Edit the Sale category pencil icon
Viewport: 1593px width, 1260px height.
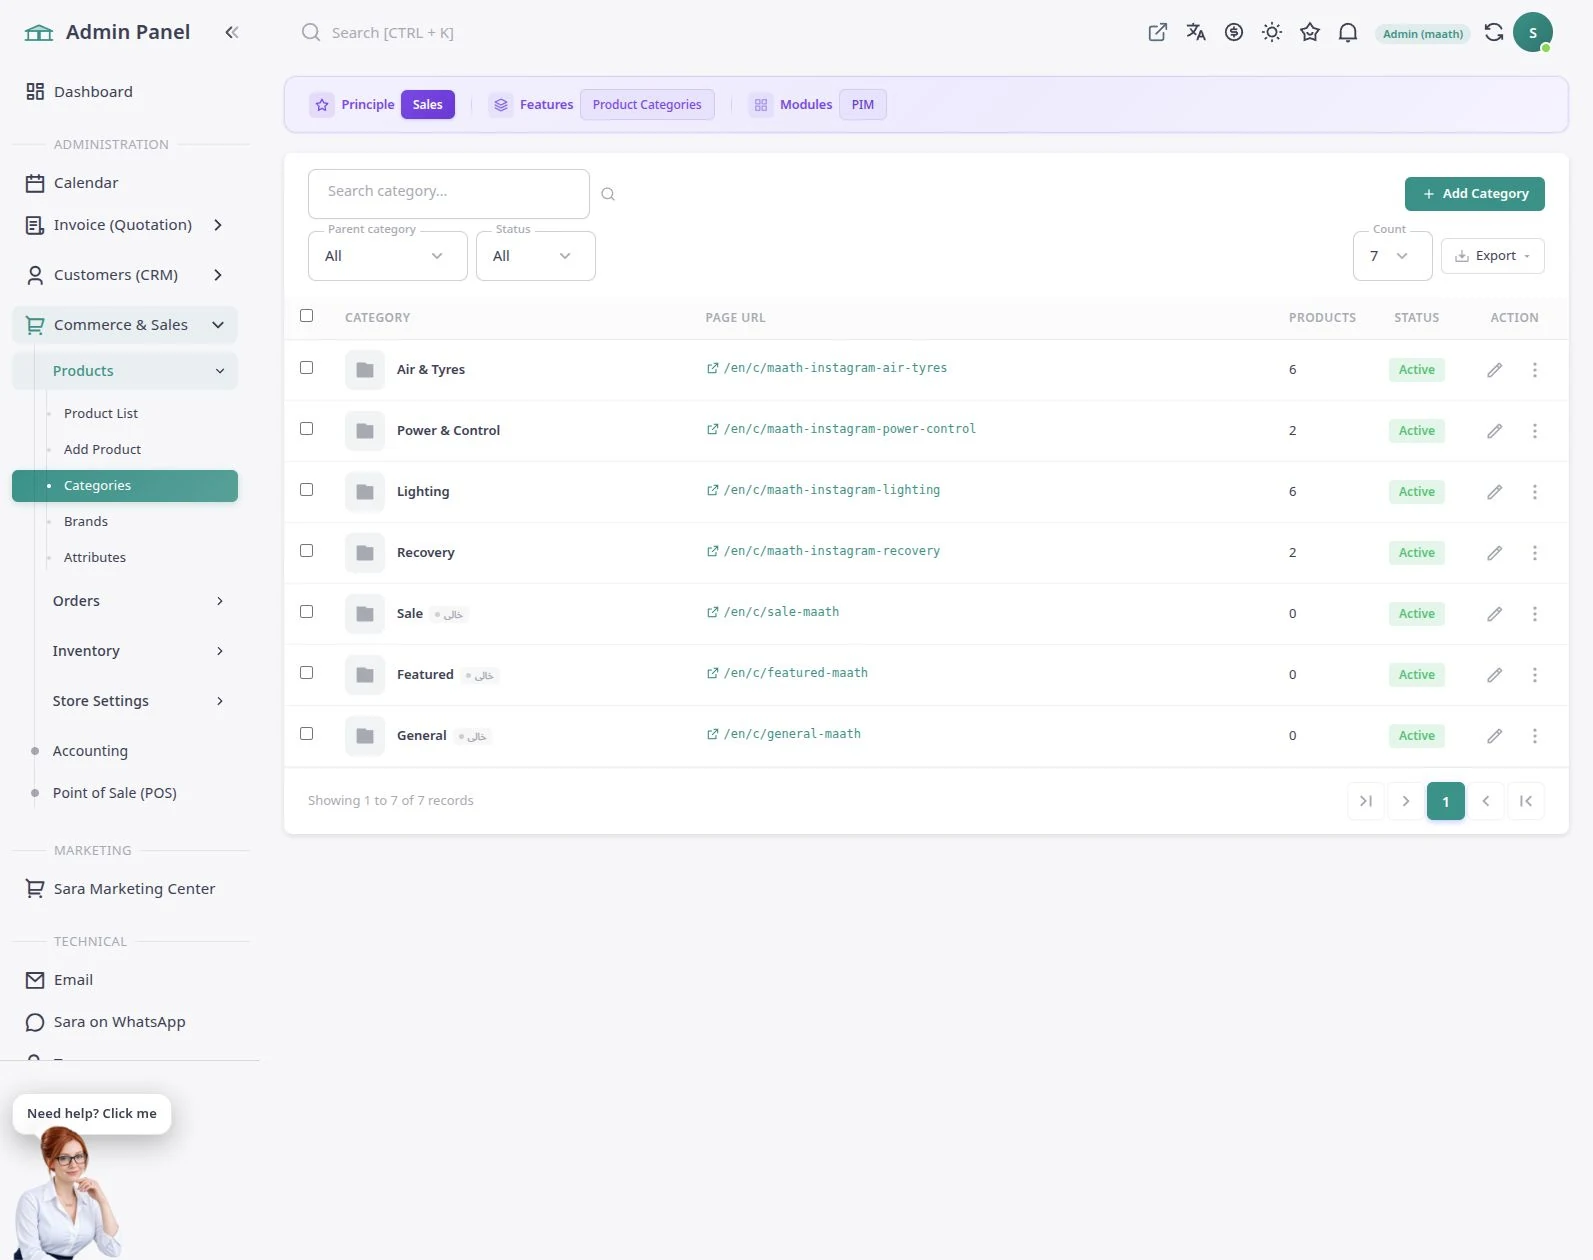(1494, 614)
